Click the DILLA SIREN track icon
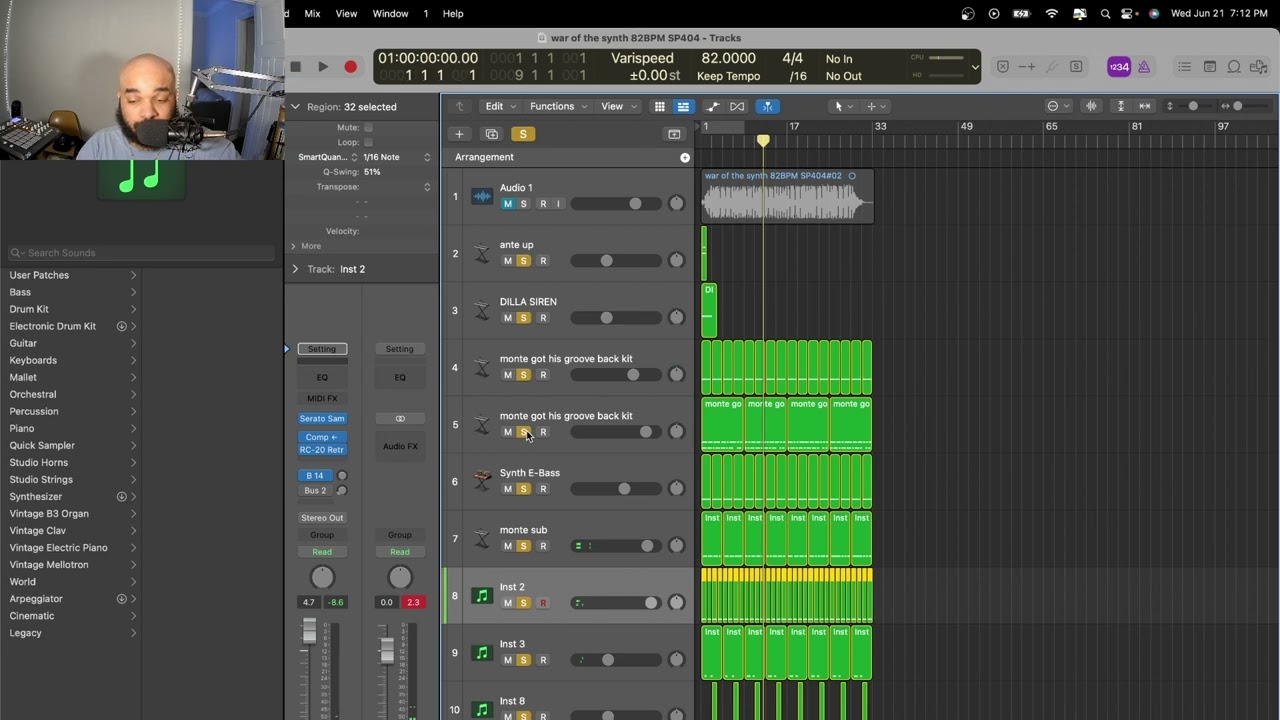This screenshot has height=720, width=1280. coord(482,310)
